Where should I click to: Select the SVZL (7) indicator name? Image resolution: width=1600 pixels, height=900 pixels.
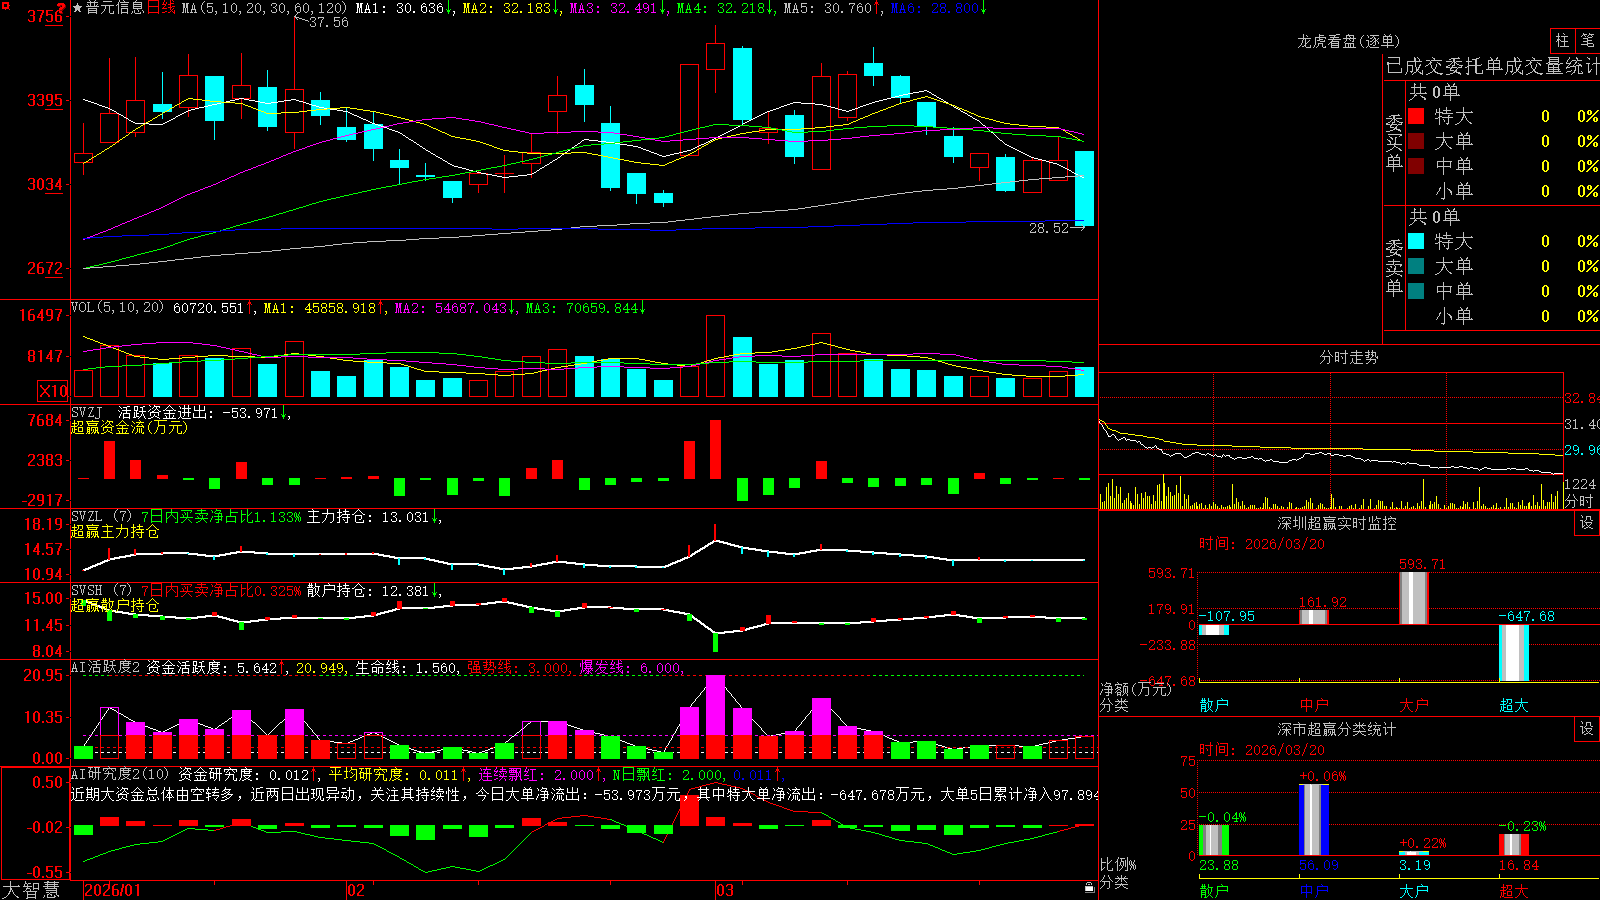[x=101, y=517]
